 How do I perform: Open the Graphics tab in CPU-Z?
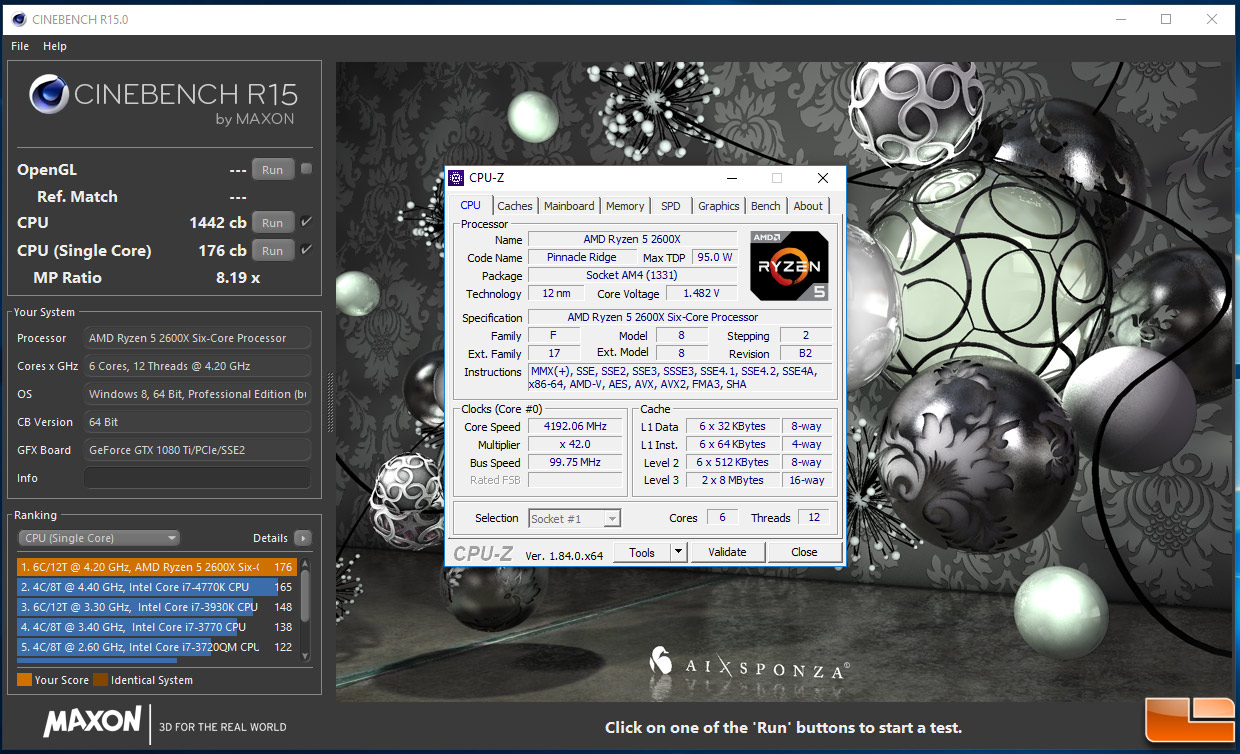[x=719, y=206]
